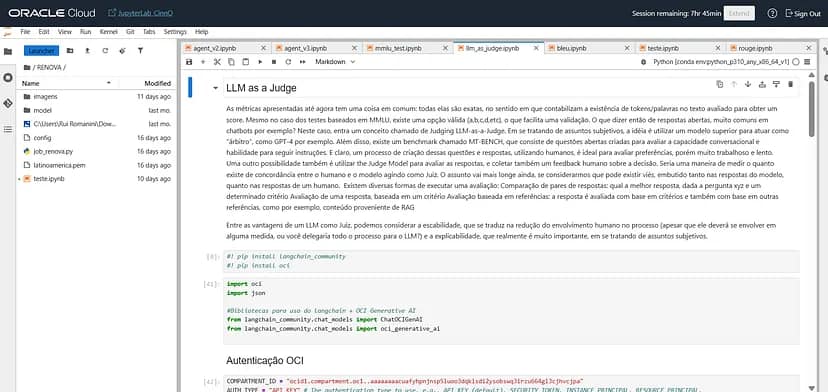The image size is (828, 392).
Task: Create a new folder in file browser
Action: point(70,51)
